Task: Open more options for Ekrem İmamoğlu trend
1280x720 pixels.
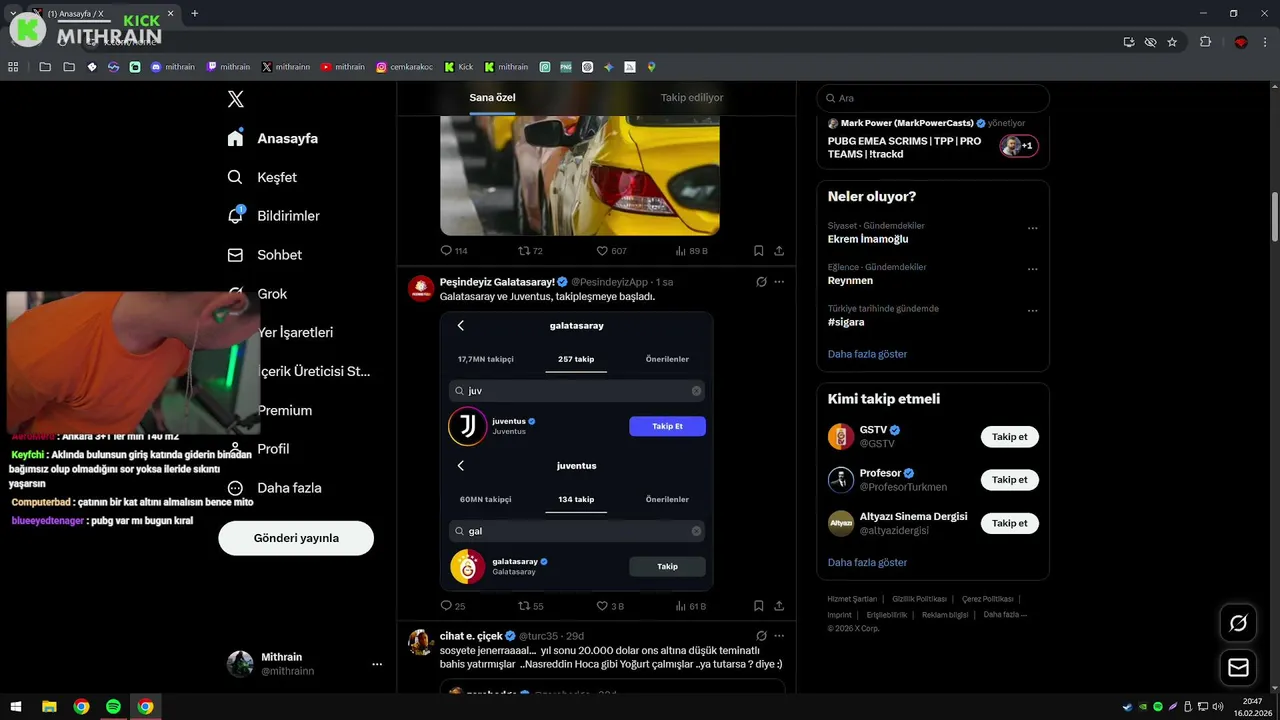Action: click(1033, 228)
